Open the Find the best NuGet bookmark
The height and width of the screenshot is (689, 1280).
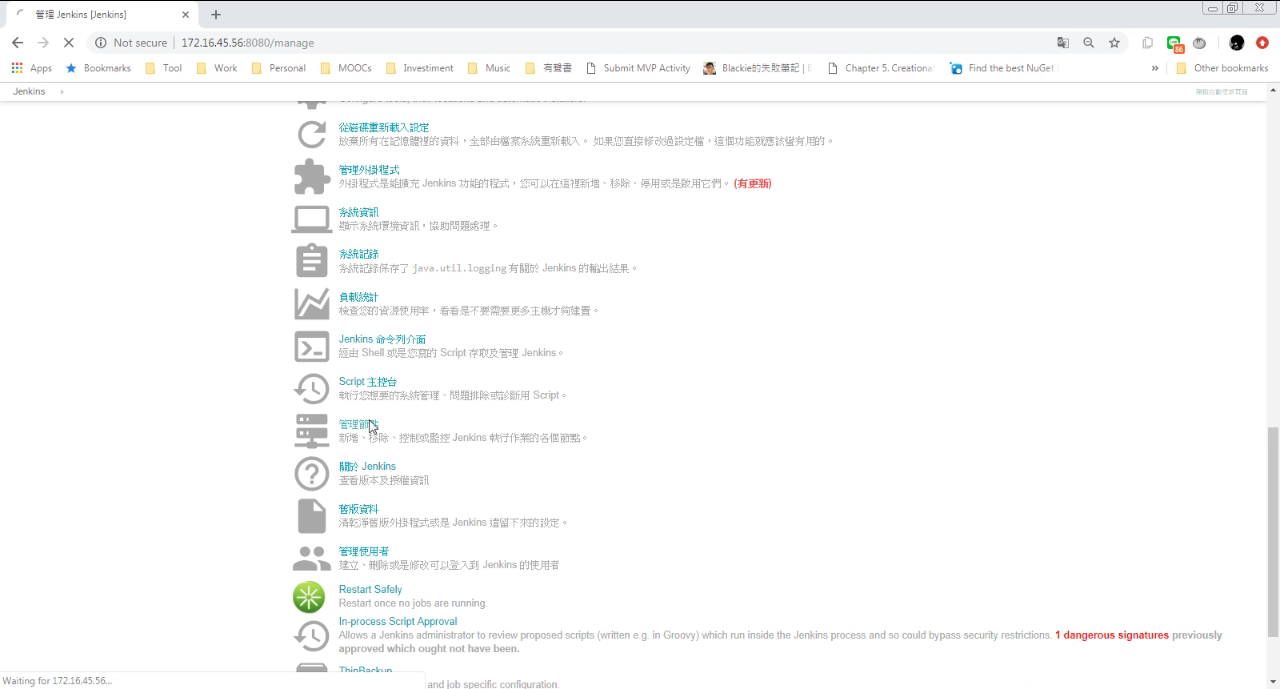coord(1003,68)
